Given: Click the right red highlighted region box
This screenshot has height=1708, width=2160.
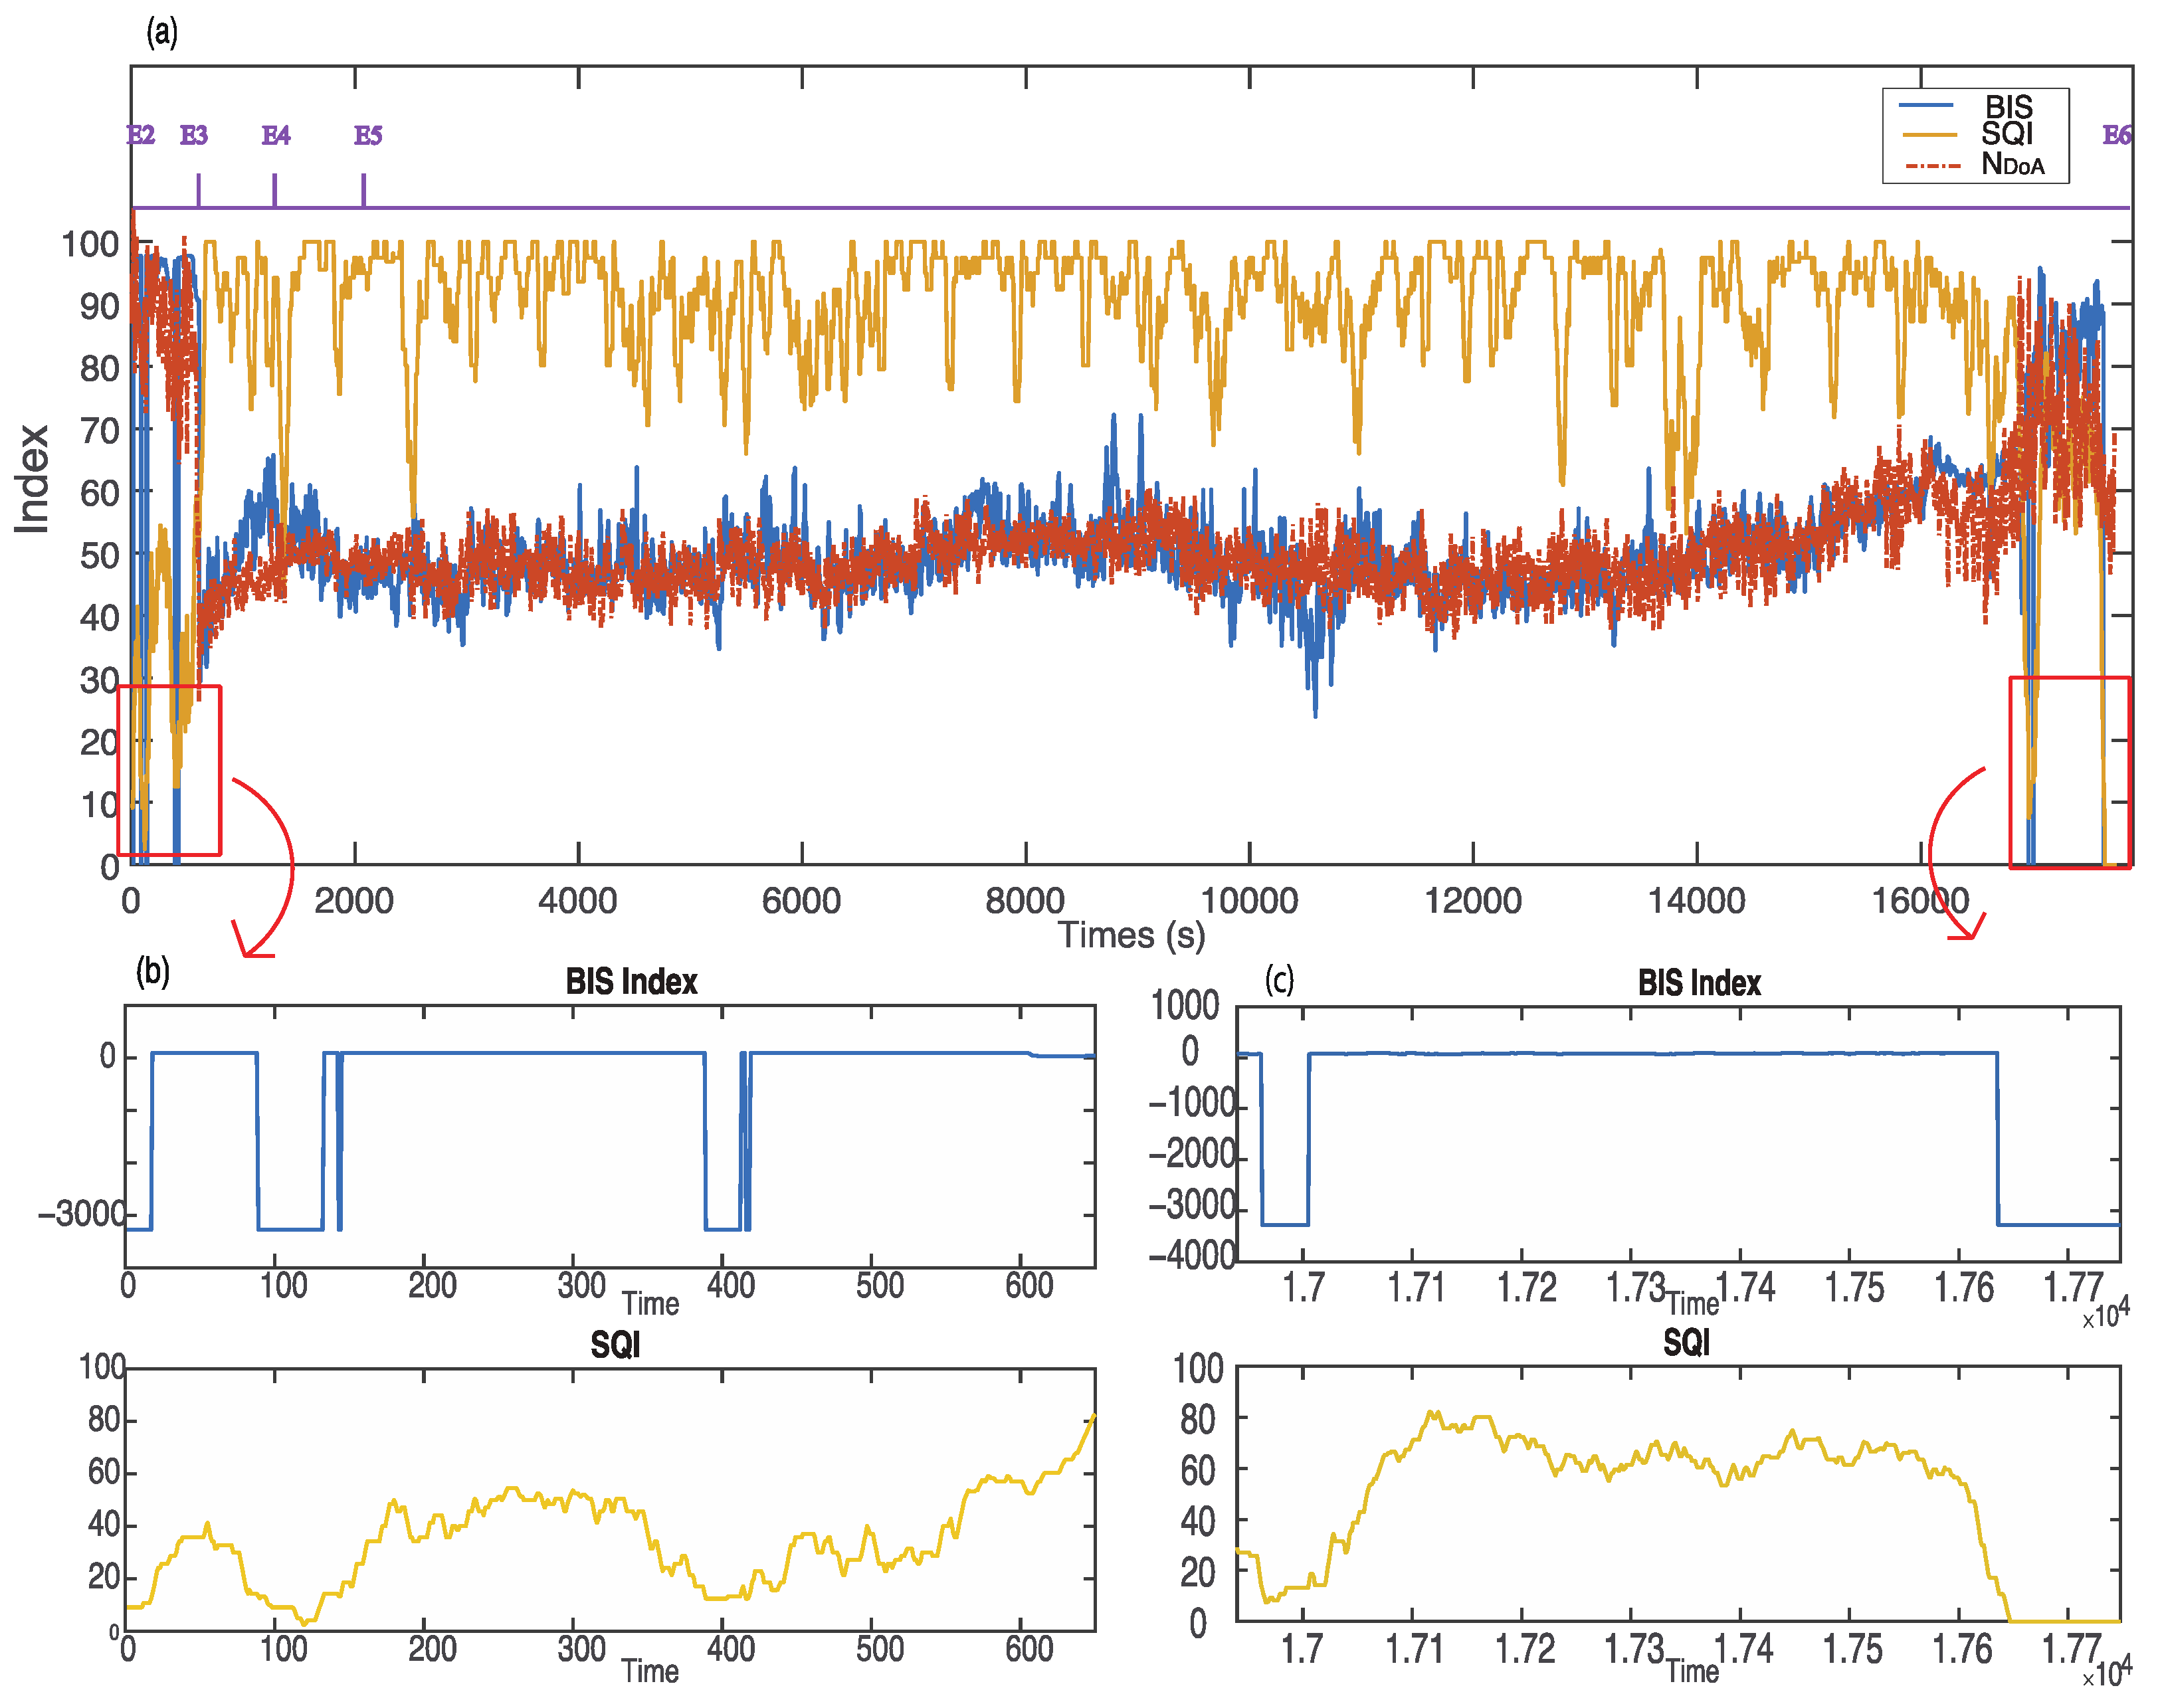Looking at the screenshot, I should [2069, 772].
